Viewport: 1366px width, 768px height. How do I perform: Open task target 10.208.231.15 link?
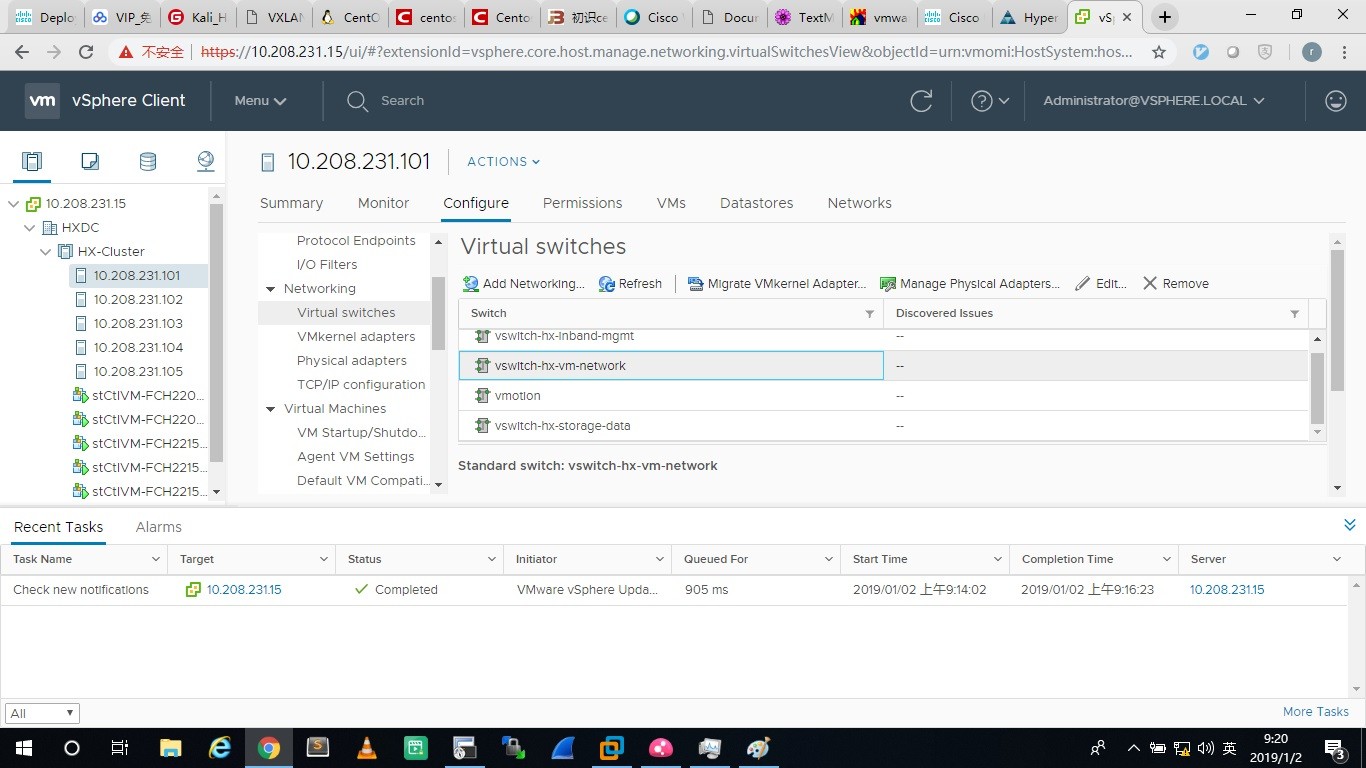point(244,590)
